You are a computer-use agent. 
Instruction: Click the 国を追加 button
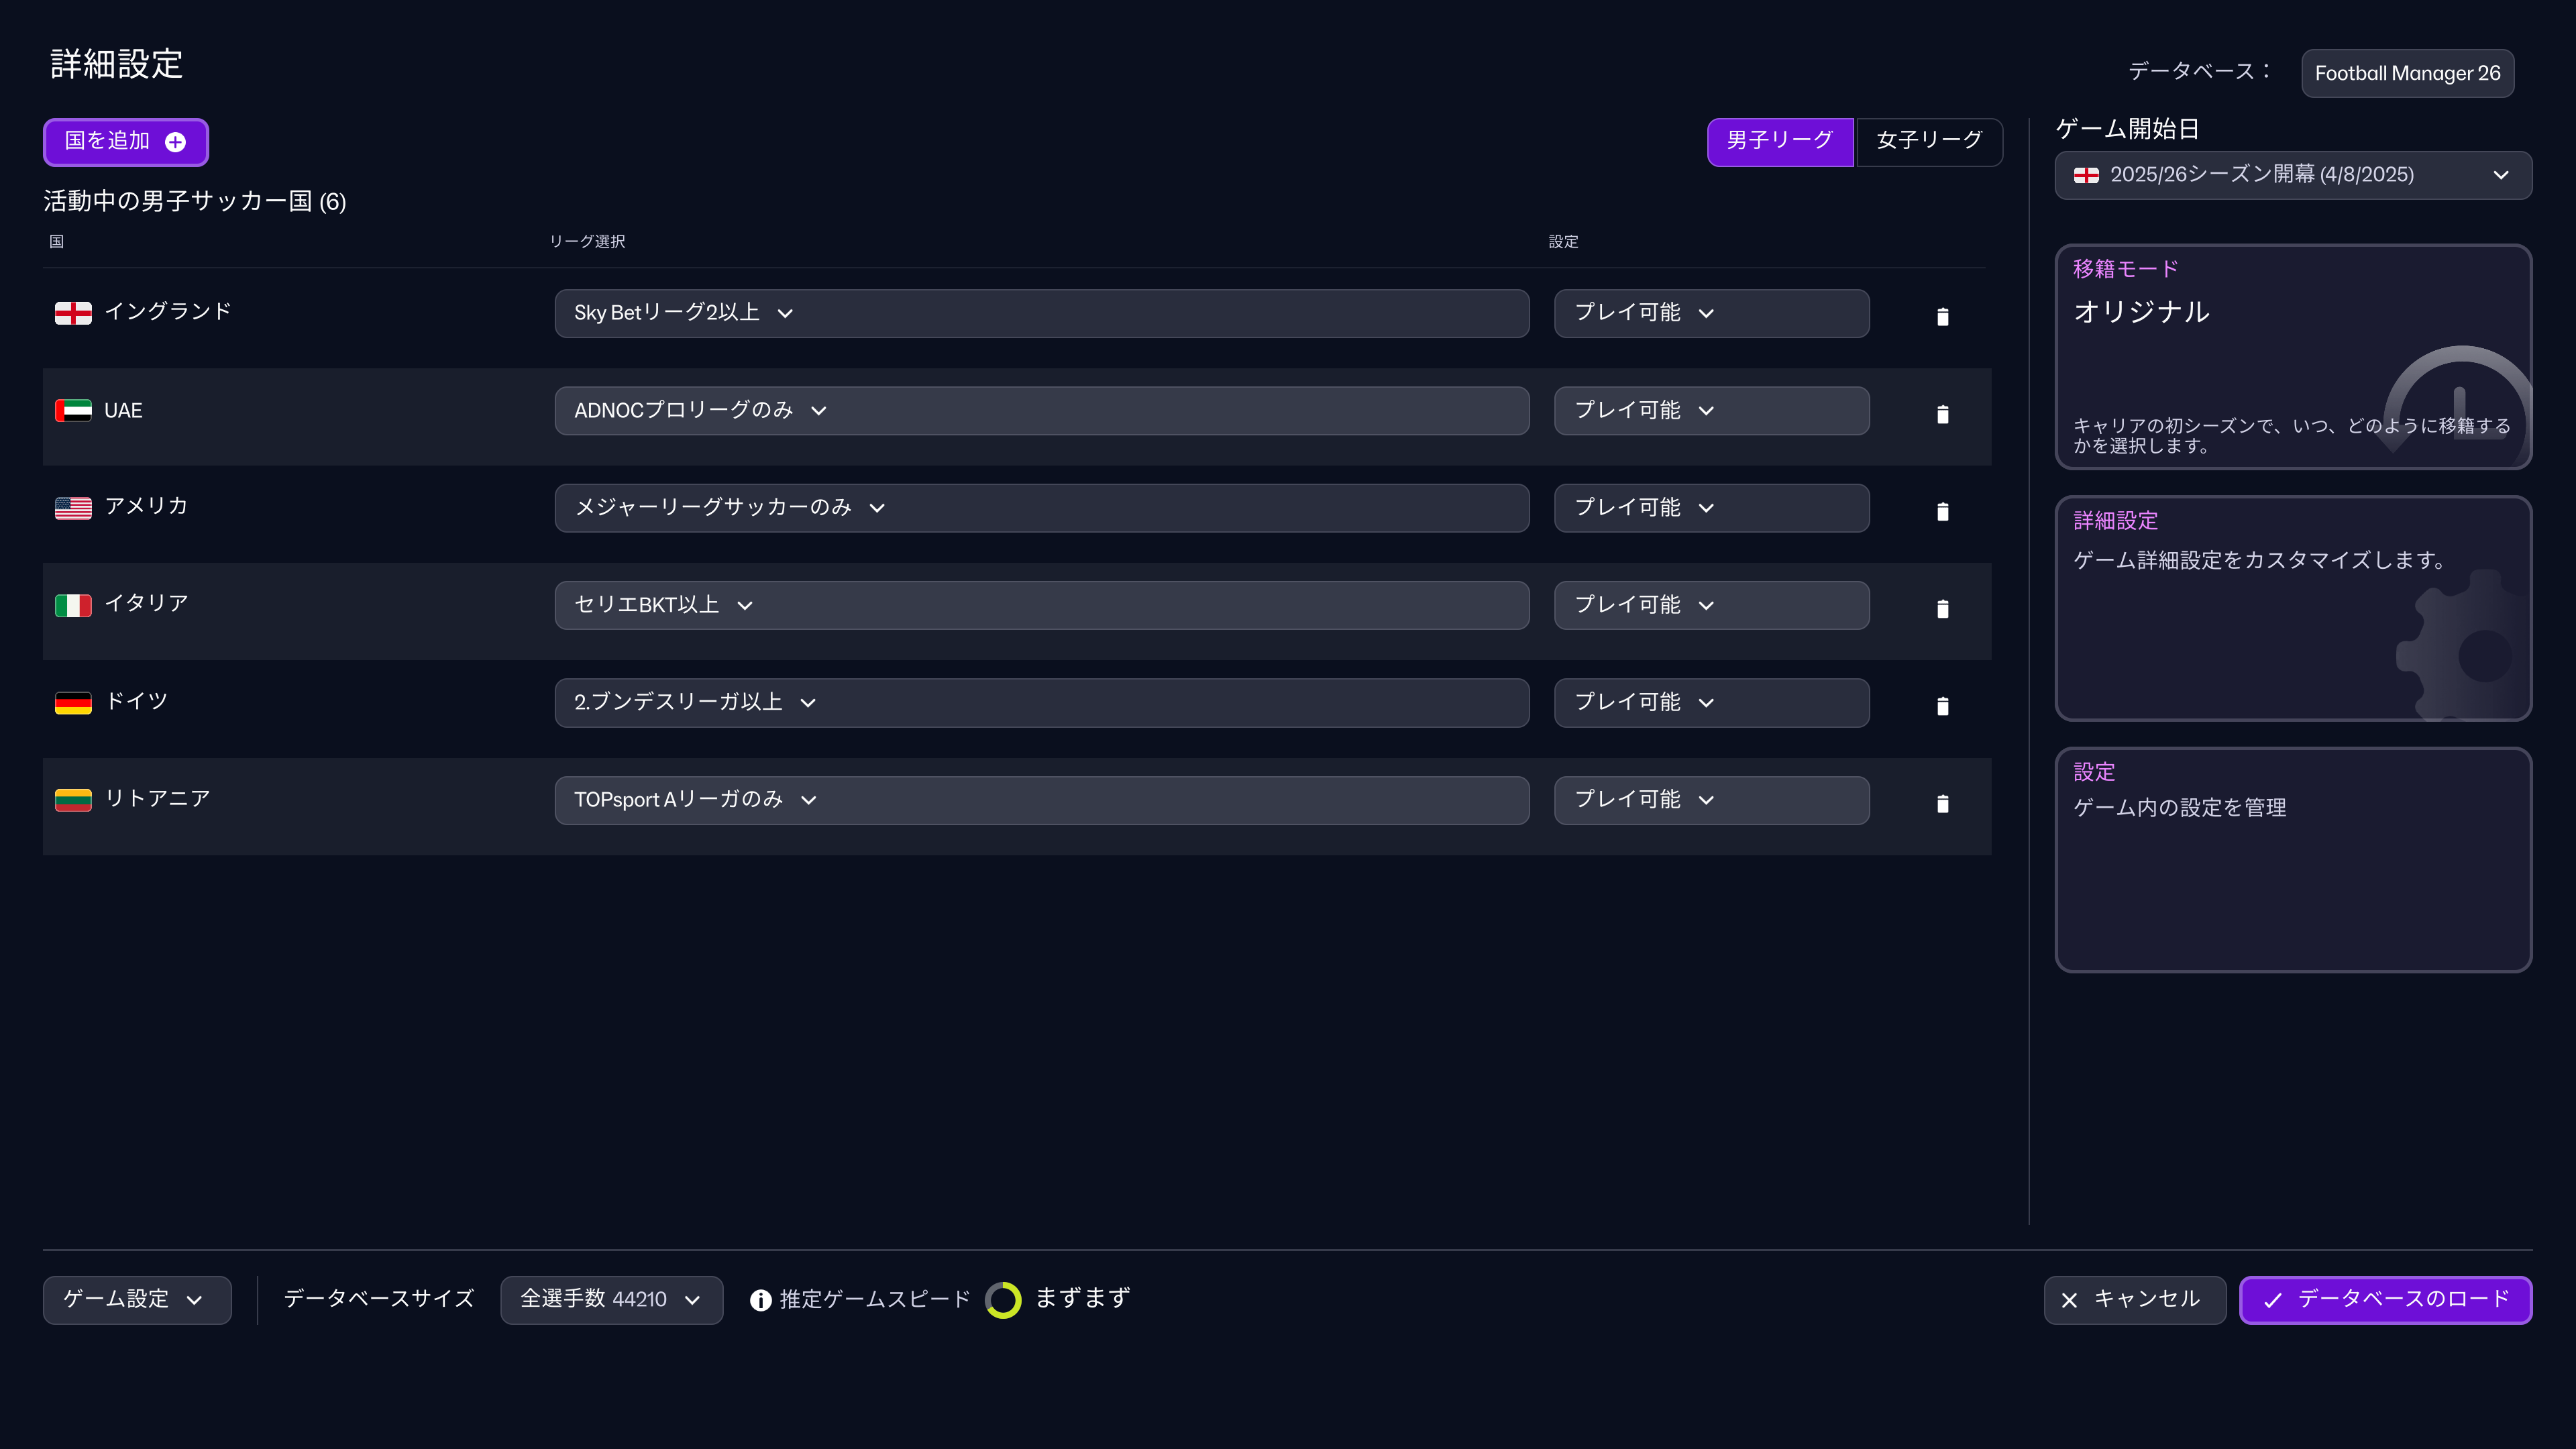[125, 142]
